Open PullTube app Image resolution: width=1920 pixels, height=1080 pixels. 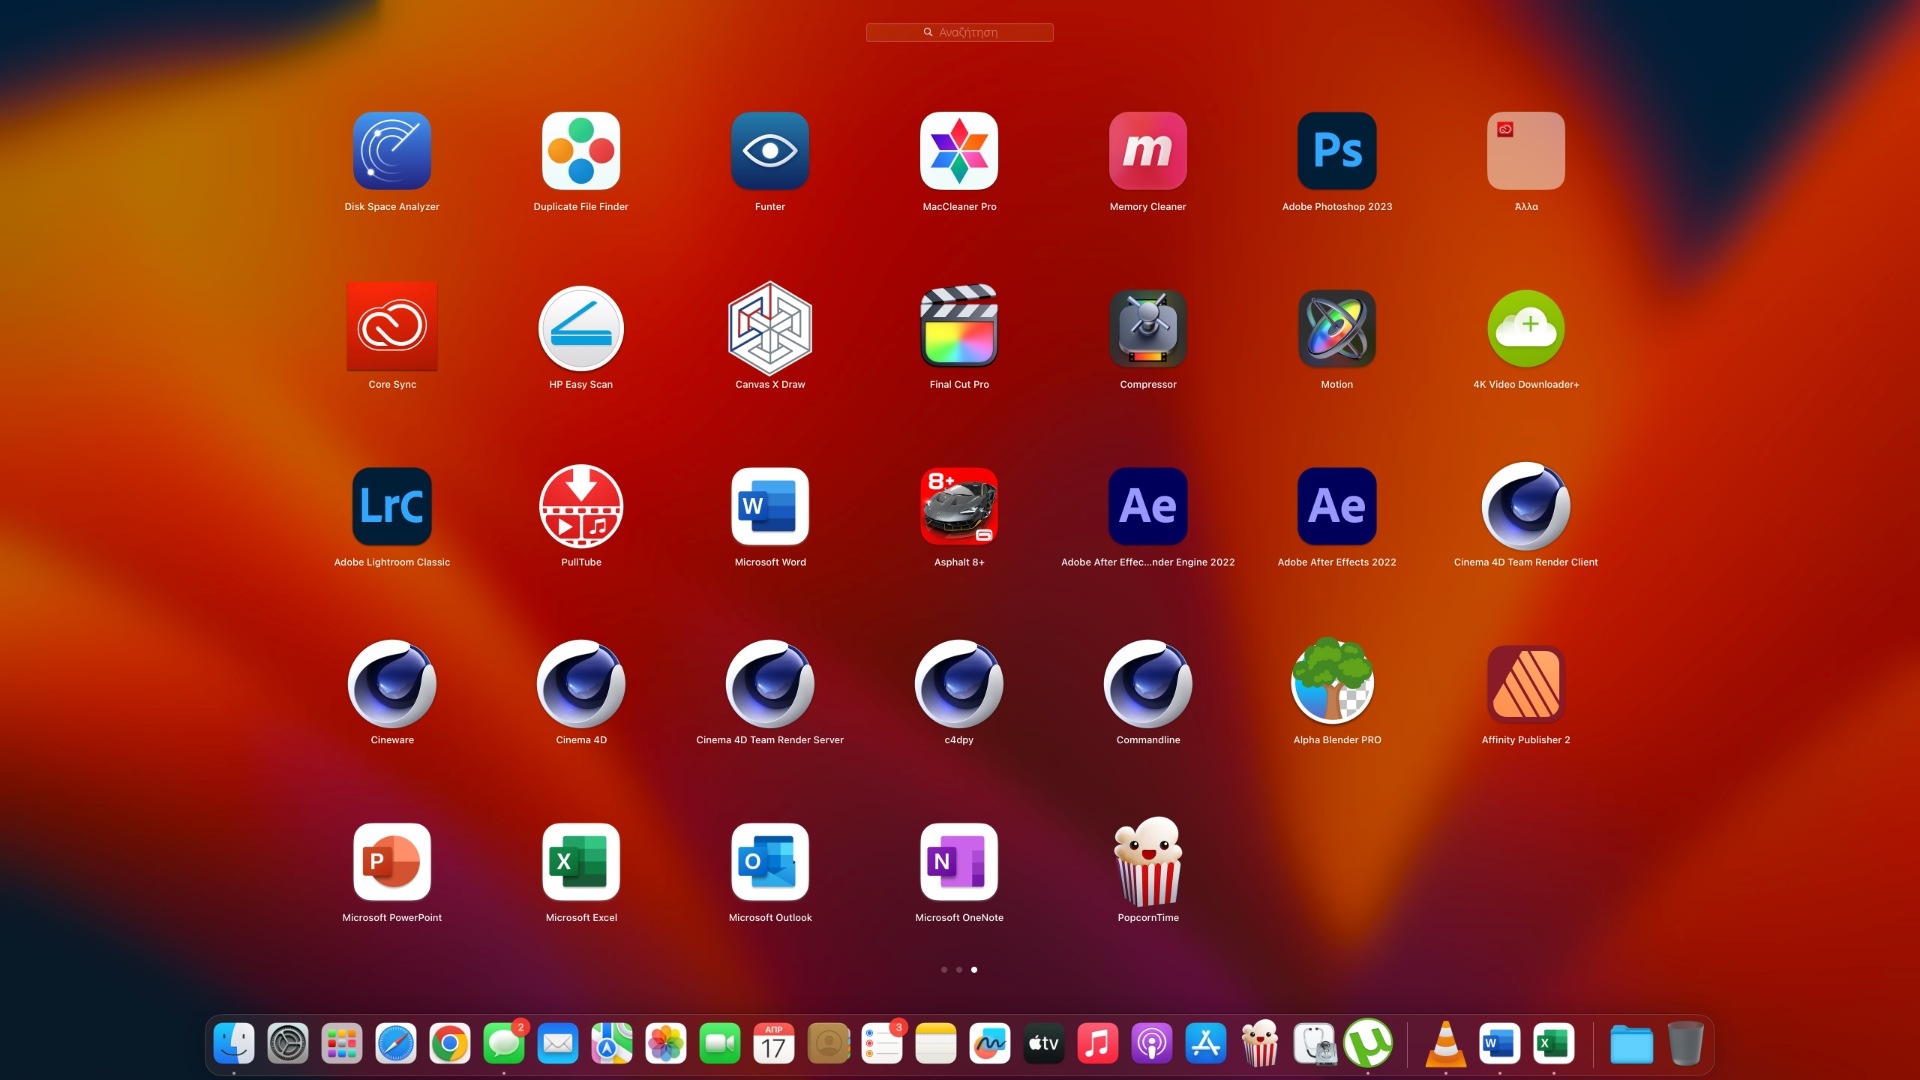tap(581, 506)
